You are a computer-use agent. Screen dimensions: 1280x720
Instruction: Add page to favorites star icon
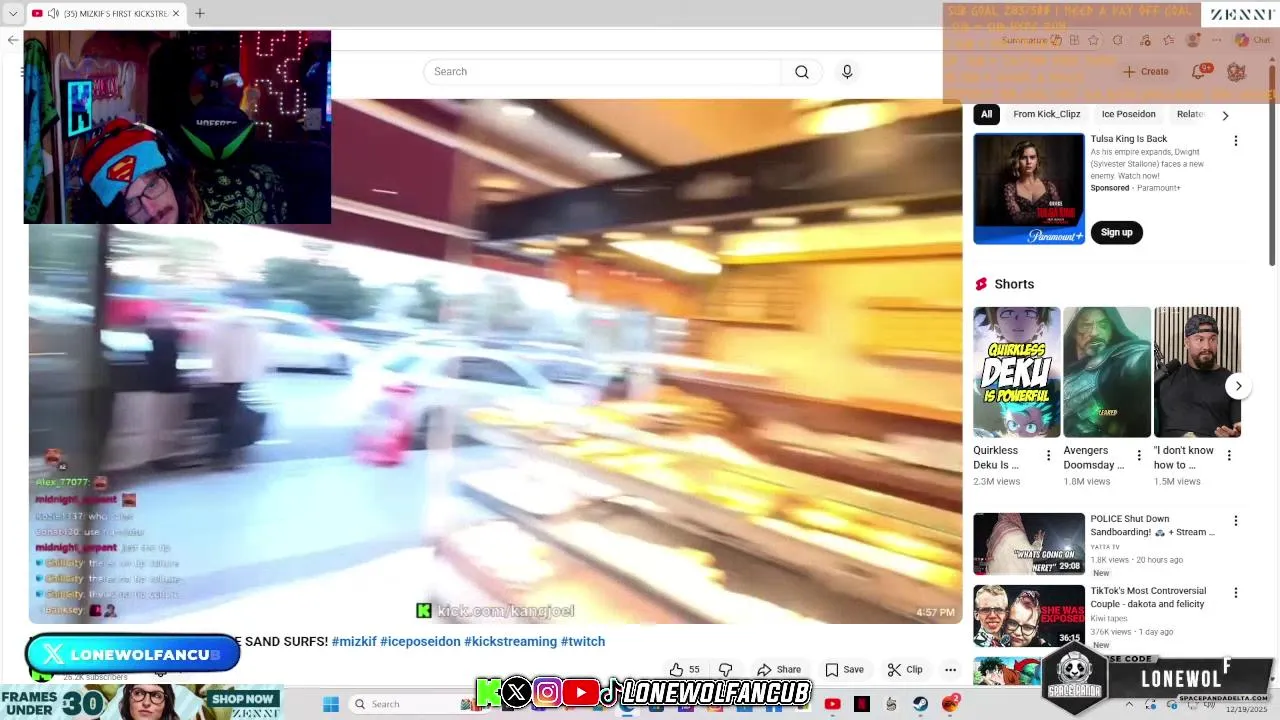(x=1093, y=40)
